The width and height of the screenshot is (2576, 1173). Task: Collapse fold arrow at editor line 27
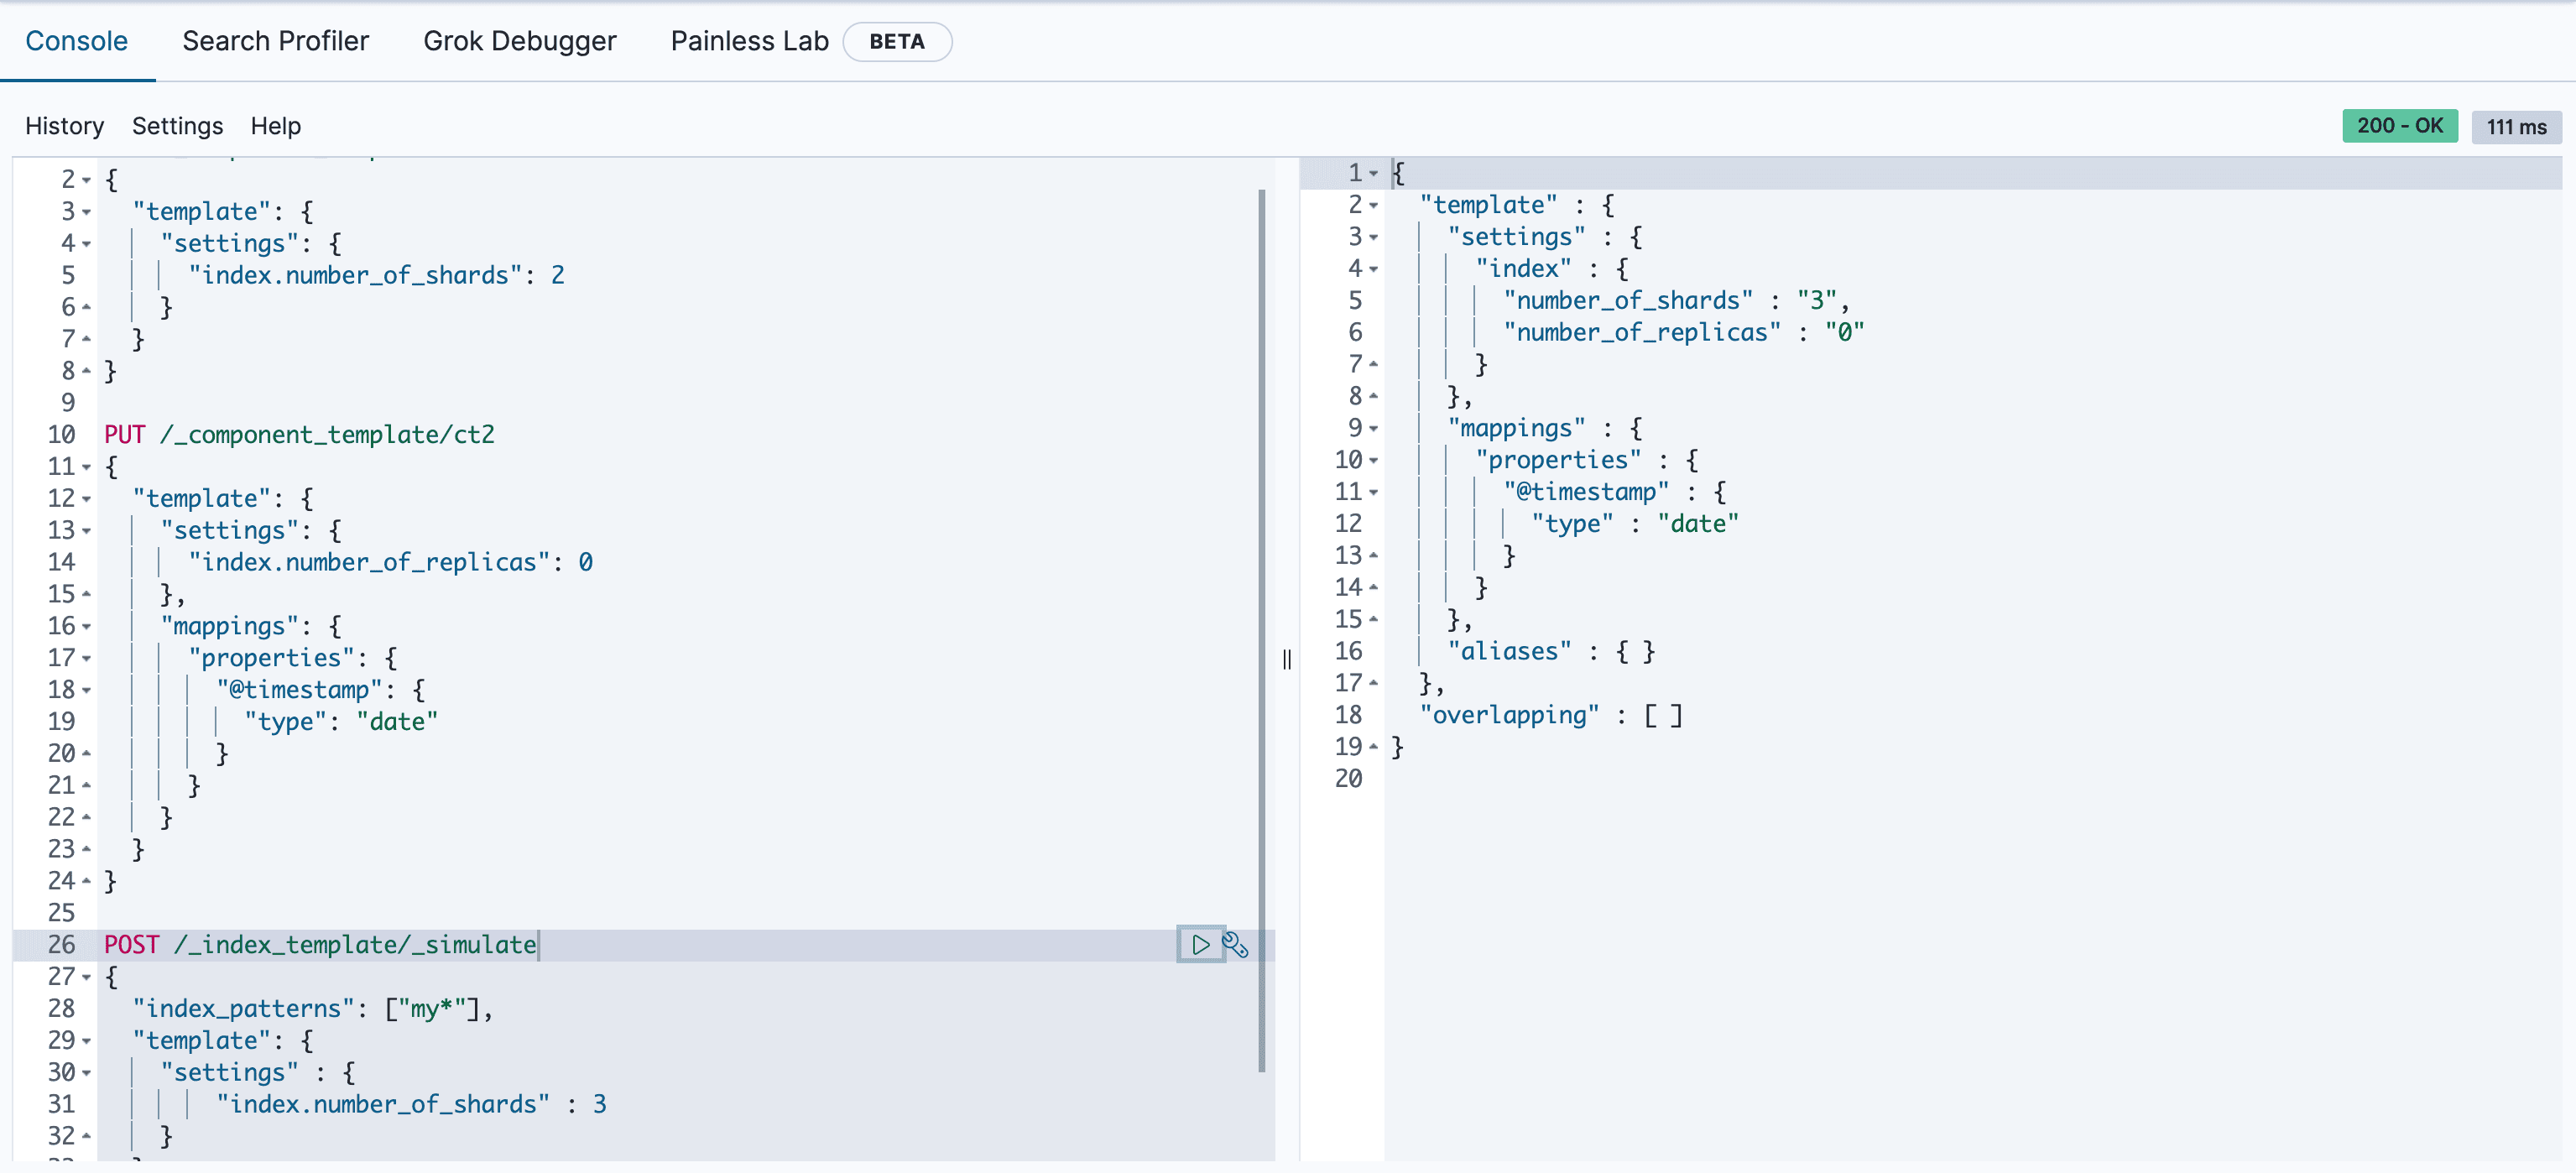click(87, 977)
